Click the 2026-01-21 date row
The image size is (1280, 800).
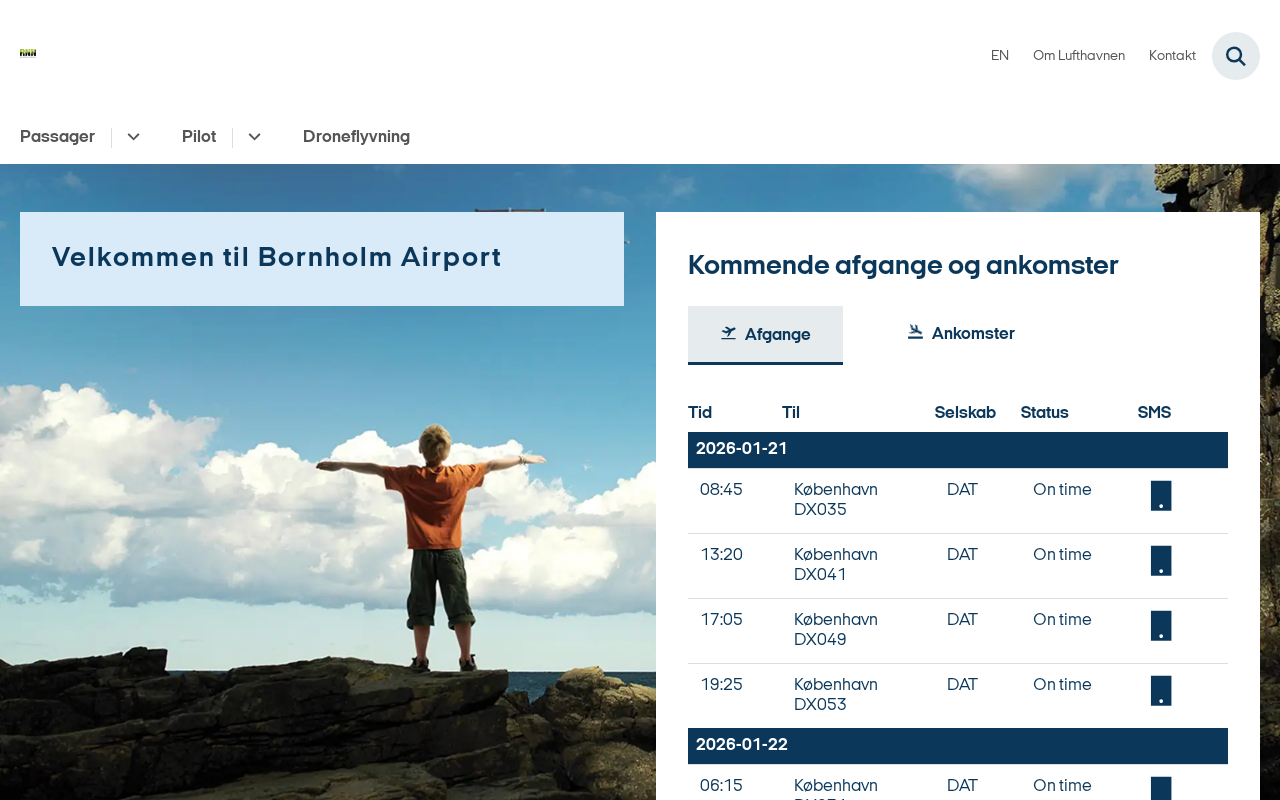958,450
